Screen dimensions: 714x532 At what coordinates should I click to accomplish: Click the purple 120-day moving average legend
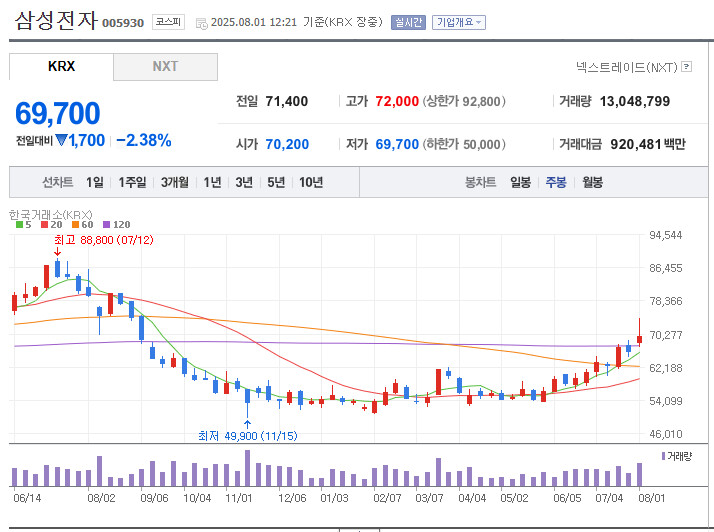coord(116,225)
